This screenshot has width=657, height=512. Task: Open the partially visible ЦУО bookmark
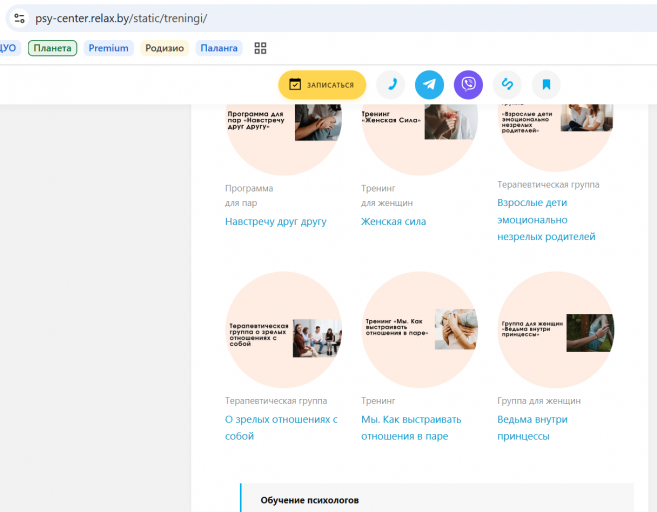tap(8, 48)
